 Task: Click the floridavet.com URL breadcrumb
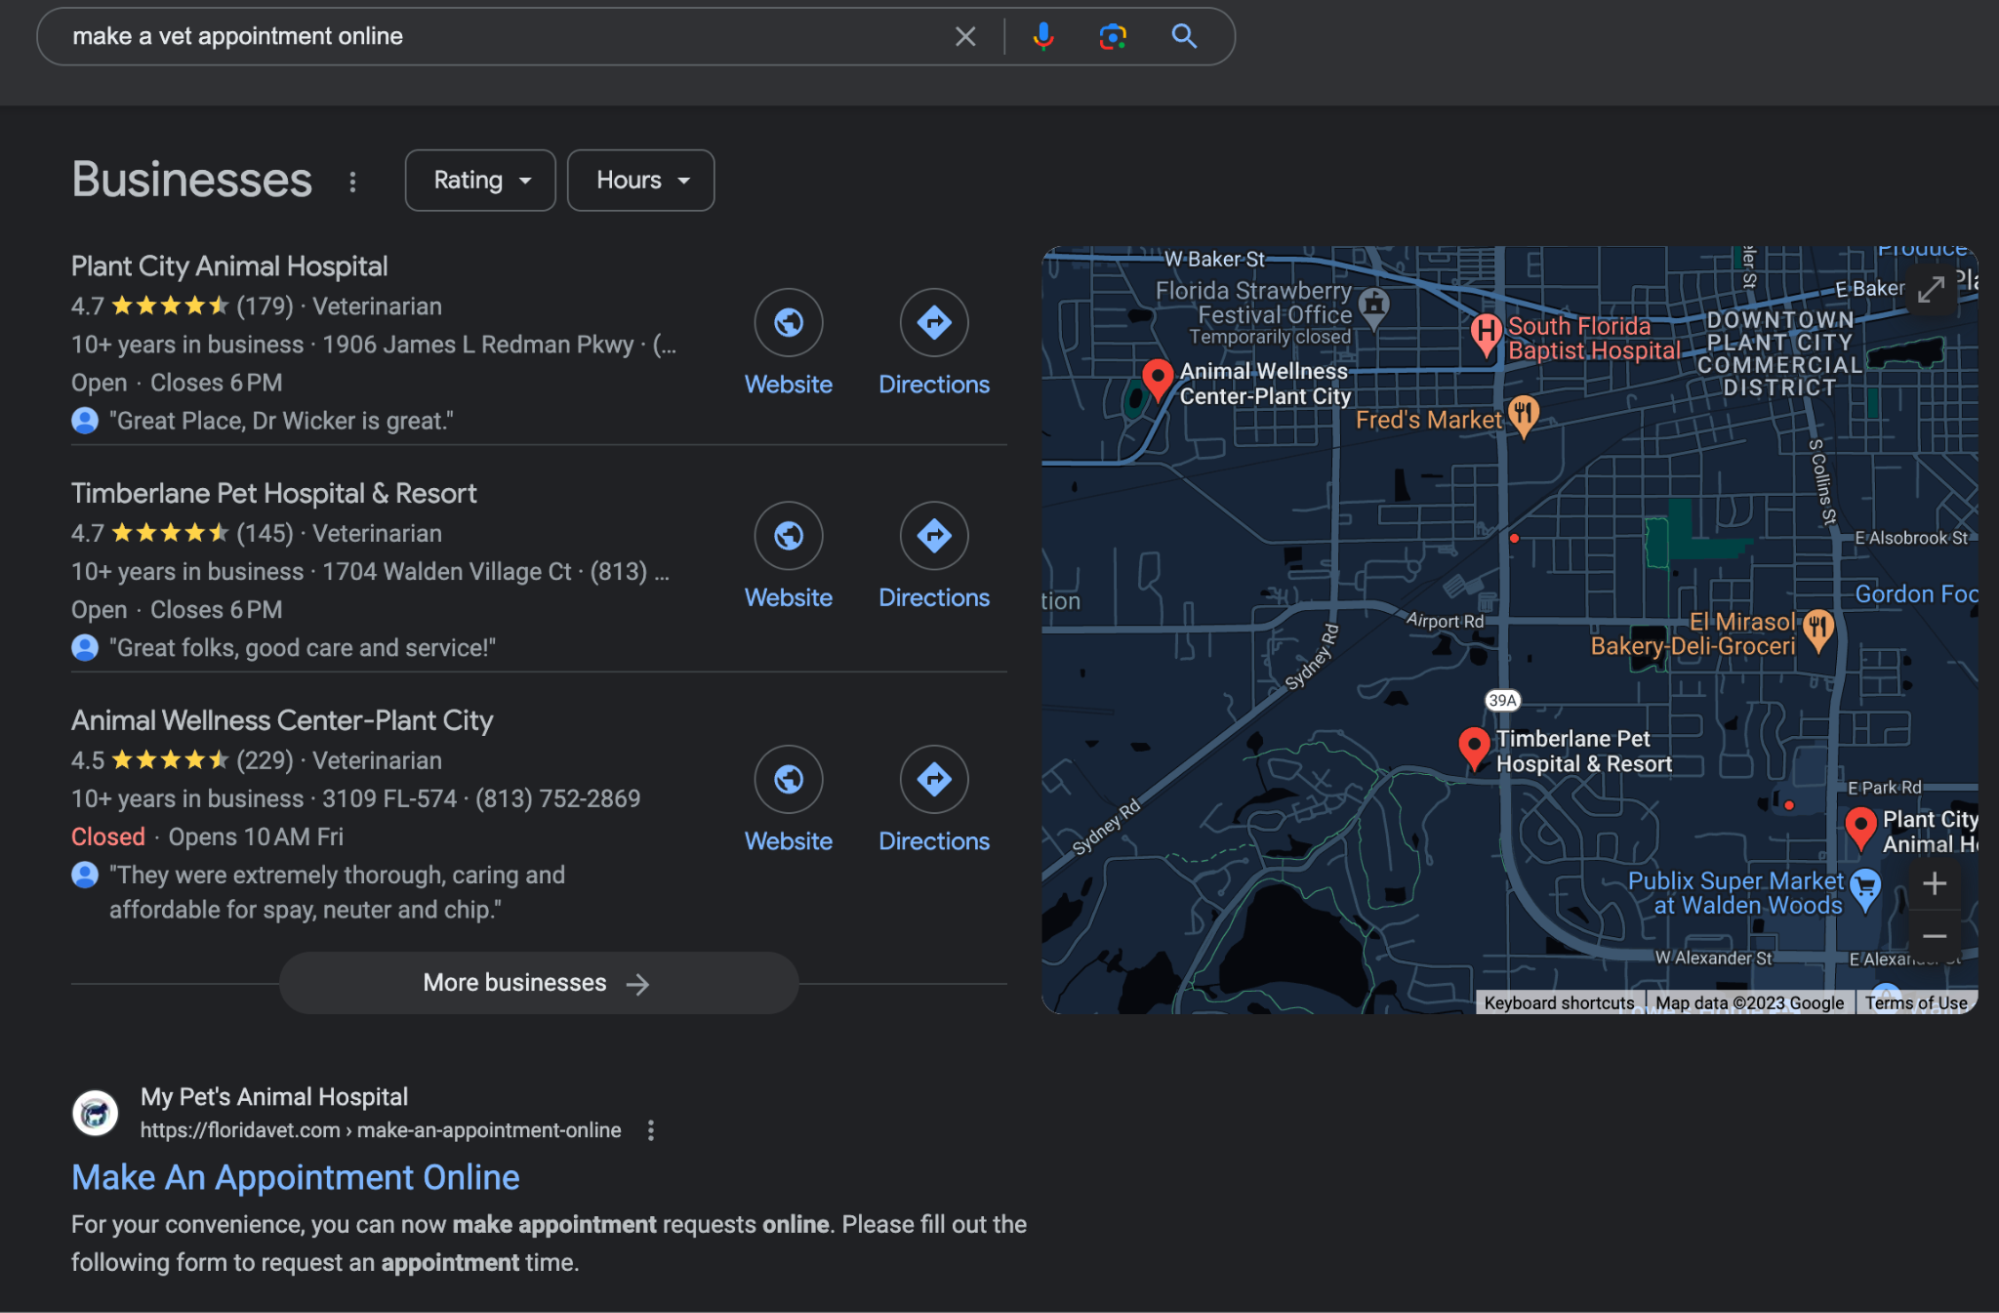pyautogui.click(x=380, y=1130)
